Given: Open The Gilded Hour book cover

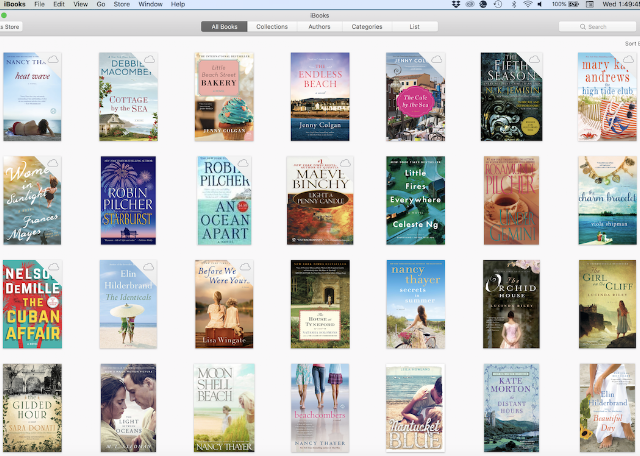Looking at the screenshot, I should click(x=32, y=408).
